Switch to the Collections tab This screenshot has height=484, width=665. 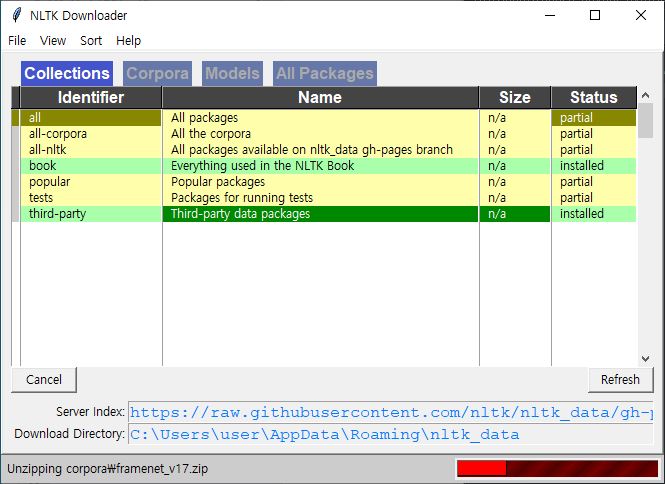coord(67,73)
